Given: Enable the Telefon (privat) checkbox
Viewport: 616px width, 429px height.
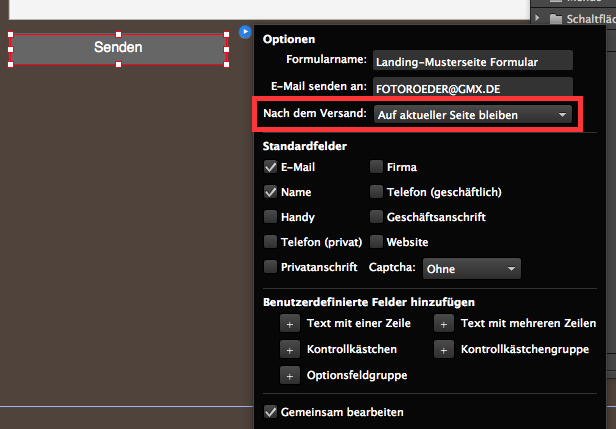Looking at the screenshot, I should click(270, 242).
